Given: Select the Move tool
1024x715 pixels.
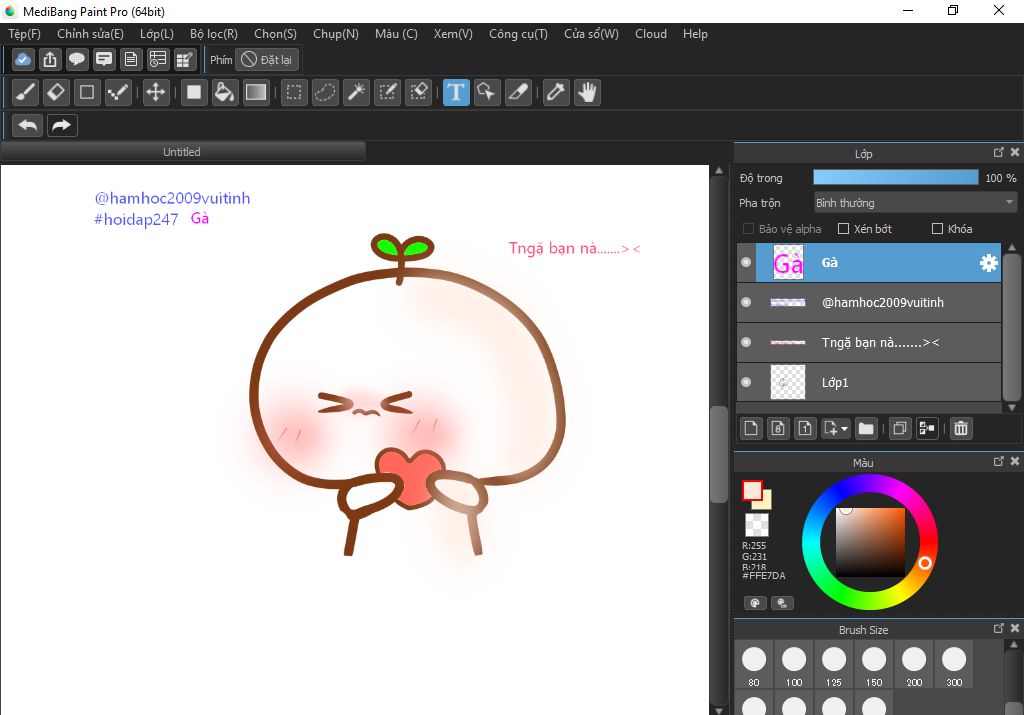Looking at the screenshot, I should 155,92.
